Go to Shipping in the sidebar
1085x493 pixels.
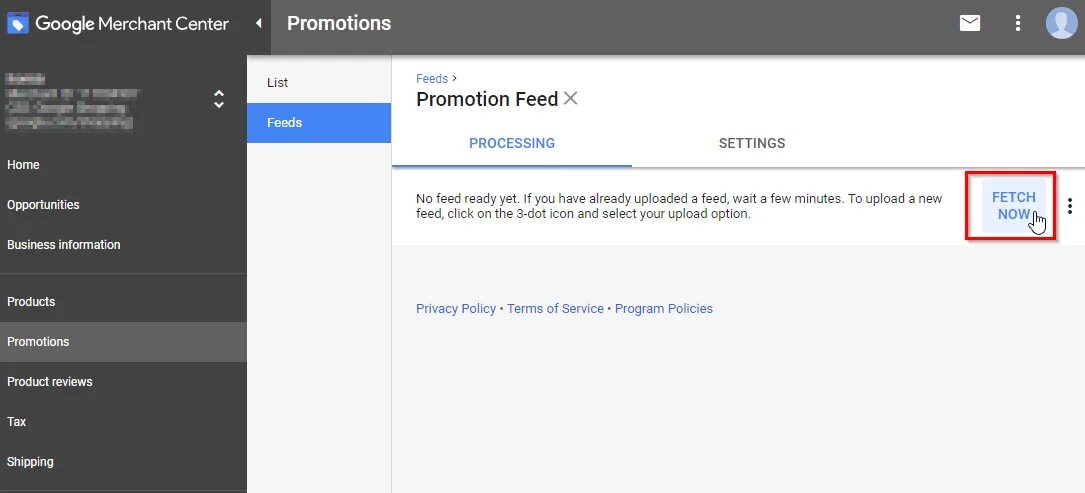click(x=30, y=462)
